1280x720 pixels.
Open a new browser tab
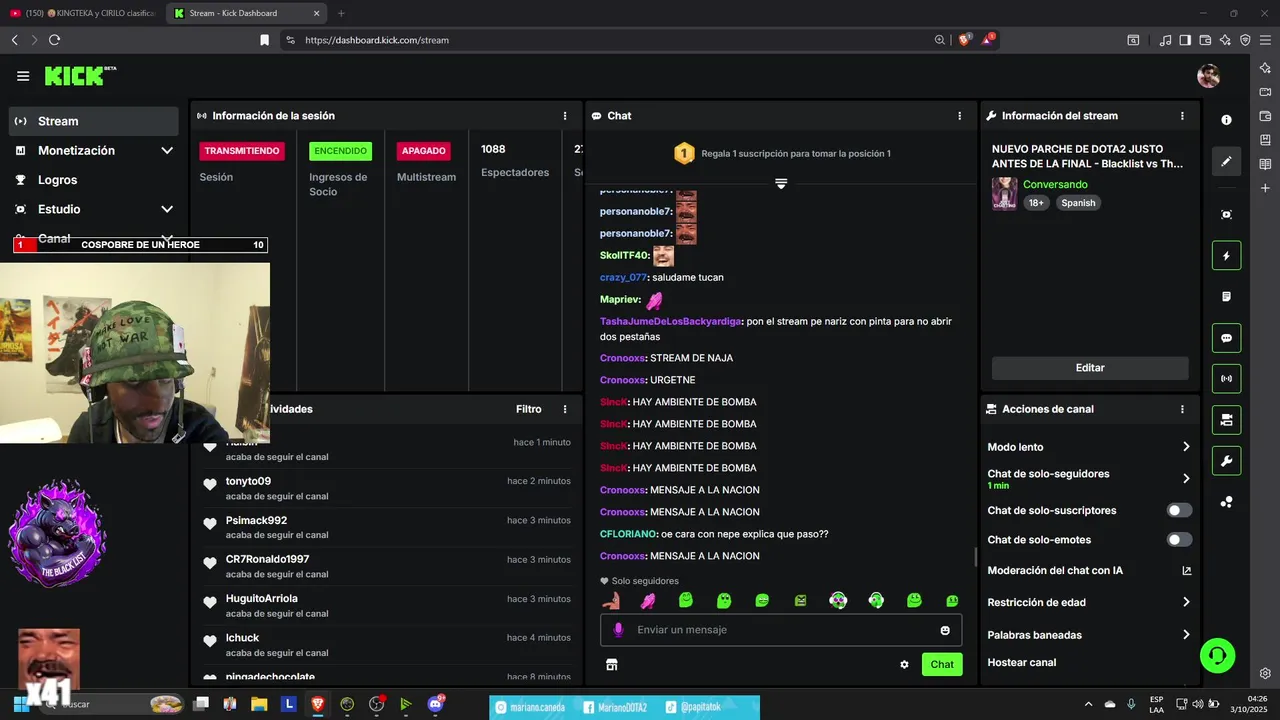click(341, 13)
